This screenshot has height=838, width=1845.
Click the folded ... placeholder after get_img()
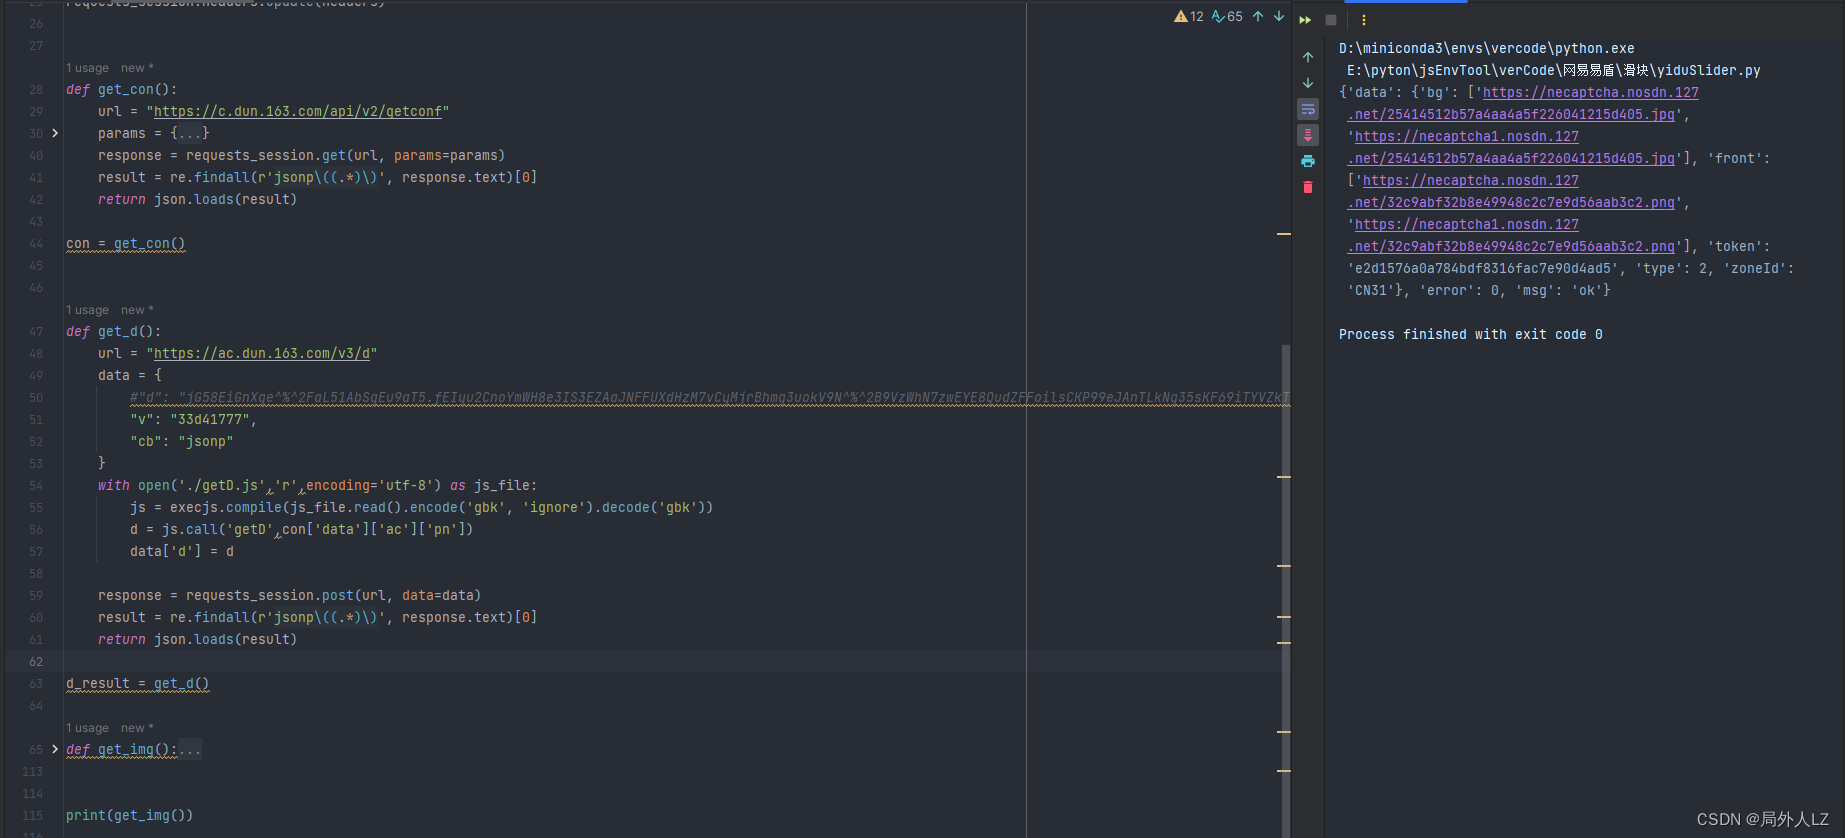tap(190, 749)
